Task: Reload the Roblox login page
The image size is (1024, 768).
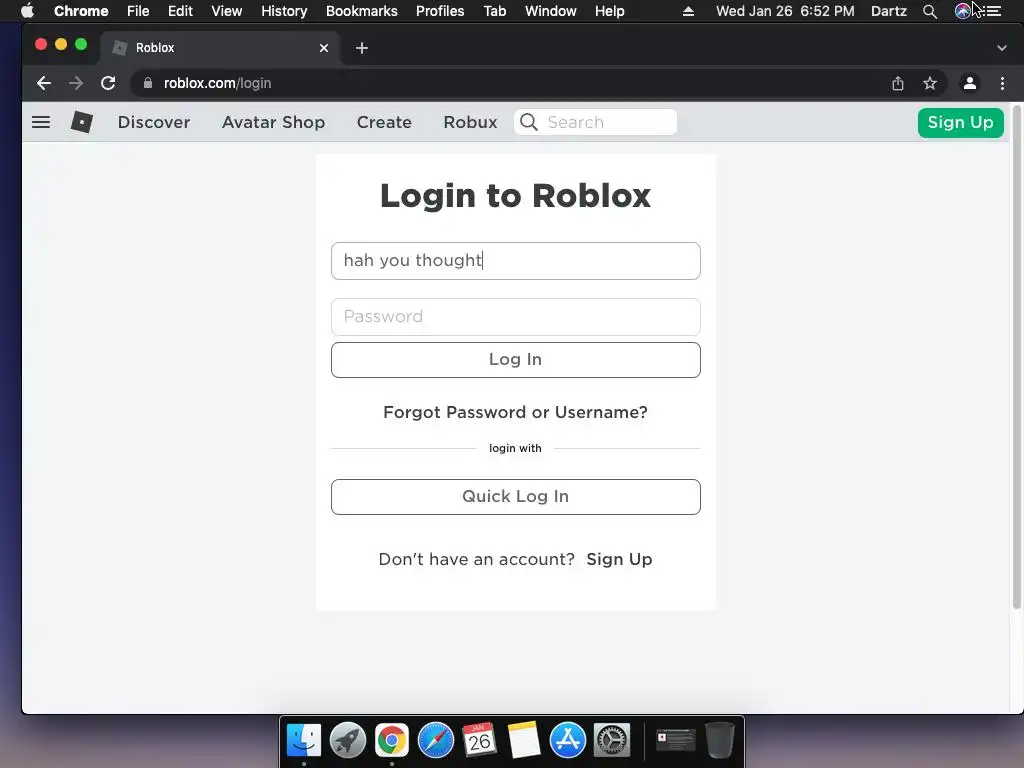Action: pos(108,83)
